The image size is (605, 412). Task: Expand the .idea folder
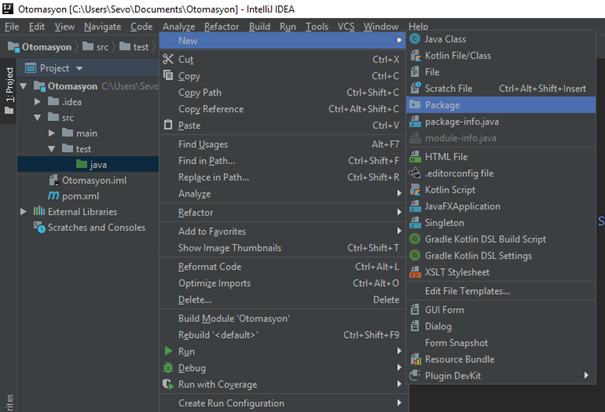[x=37, y=102]
